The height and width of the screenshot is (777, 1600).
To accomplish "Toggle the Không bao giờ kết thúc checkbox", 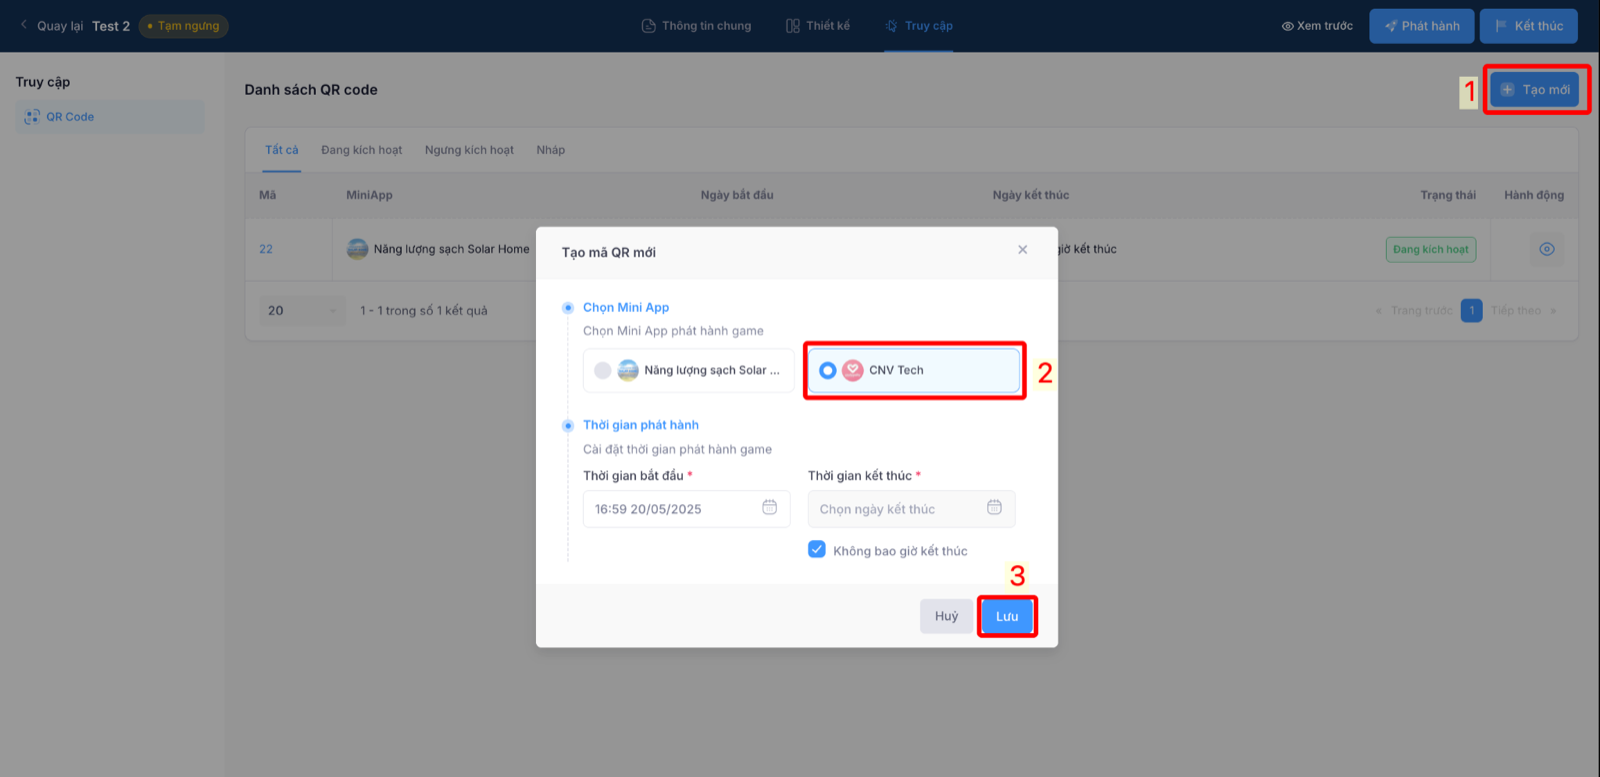I will pyautogui.click(x=817, y=549).
